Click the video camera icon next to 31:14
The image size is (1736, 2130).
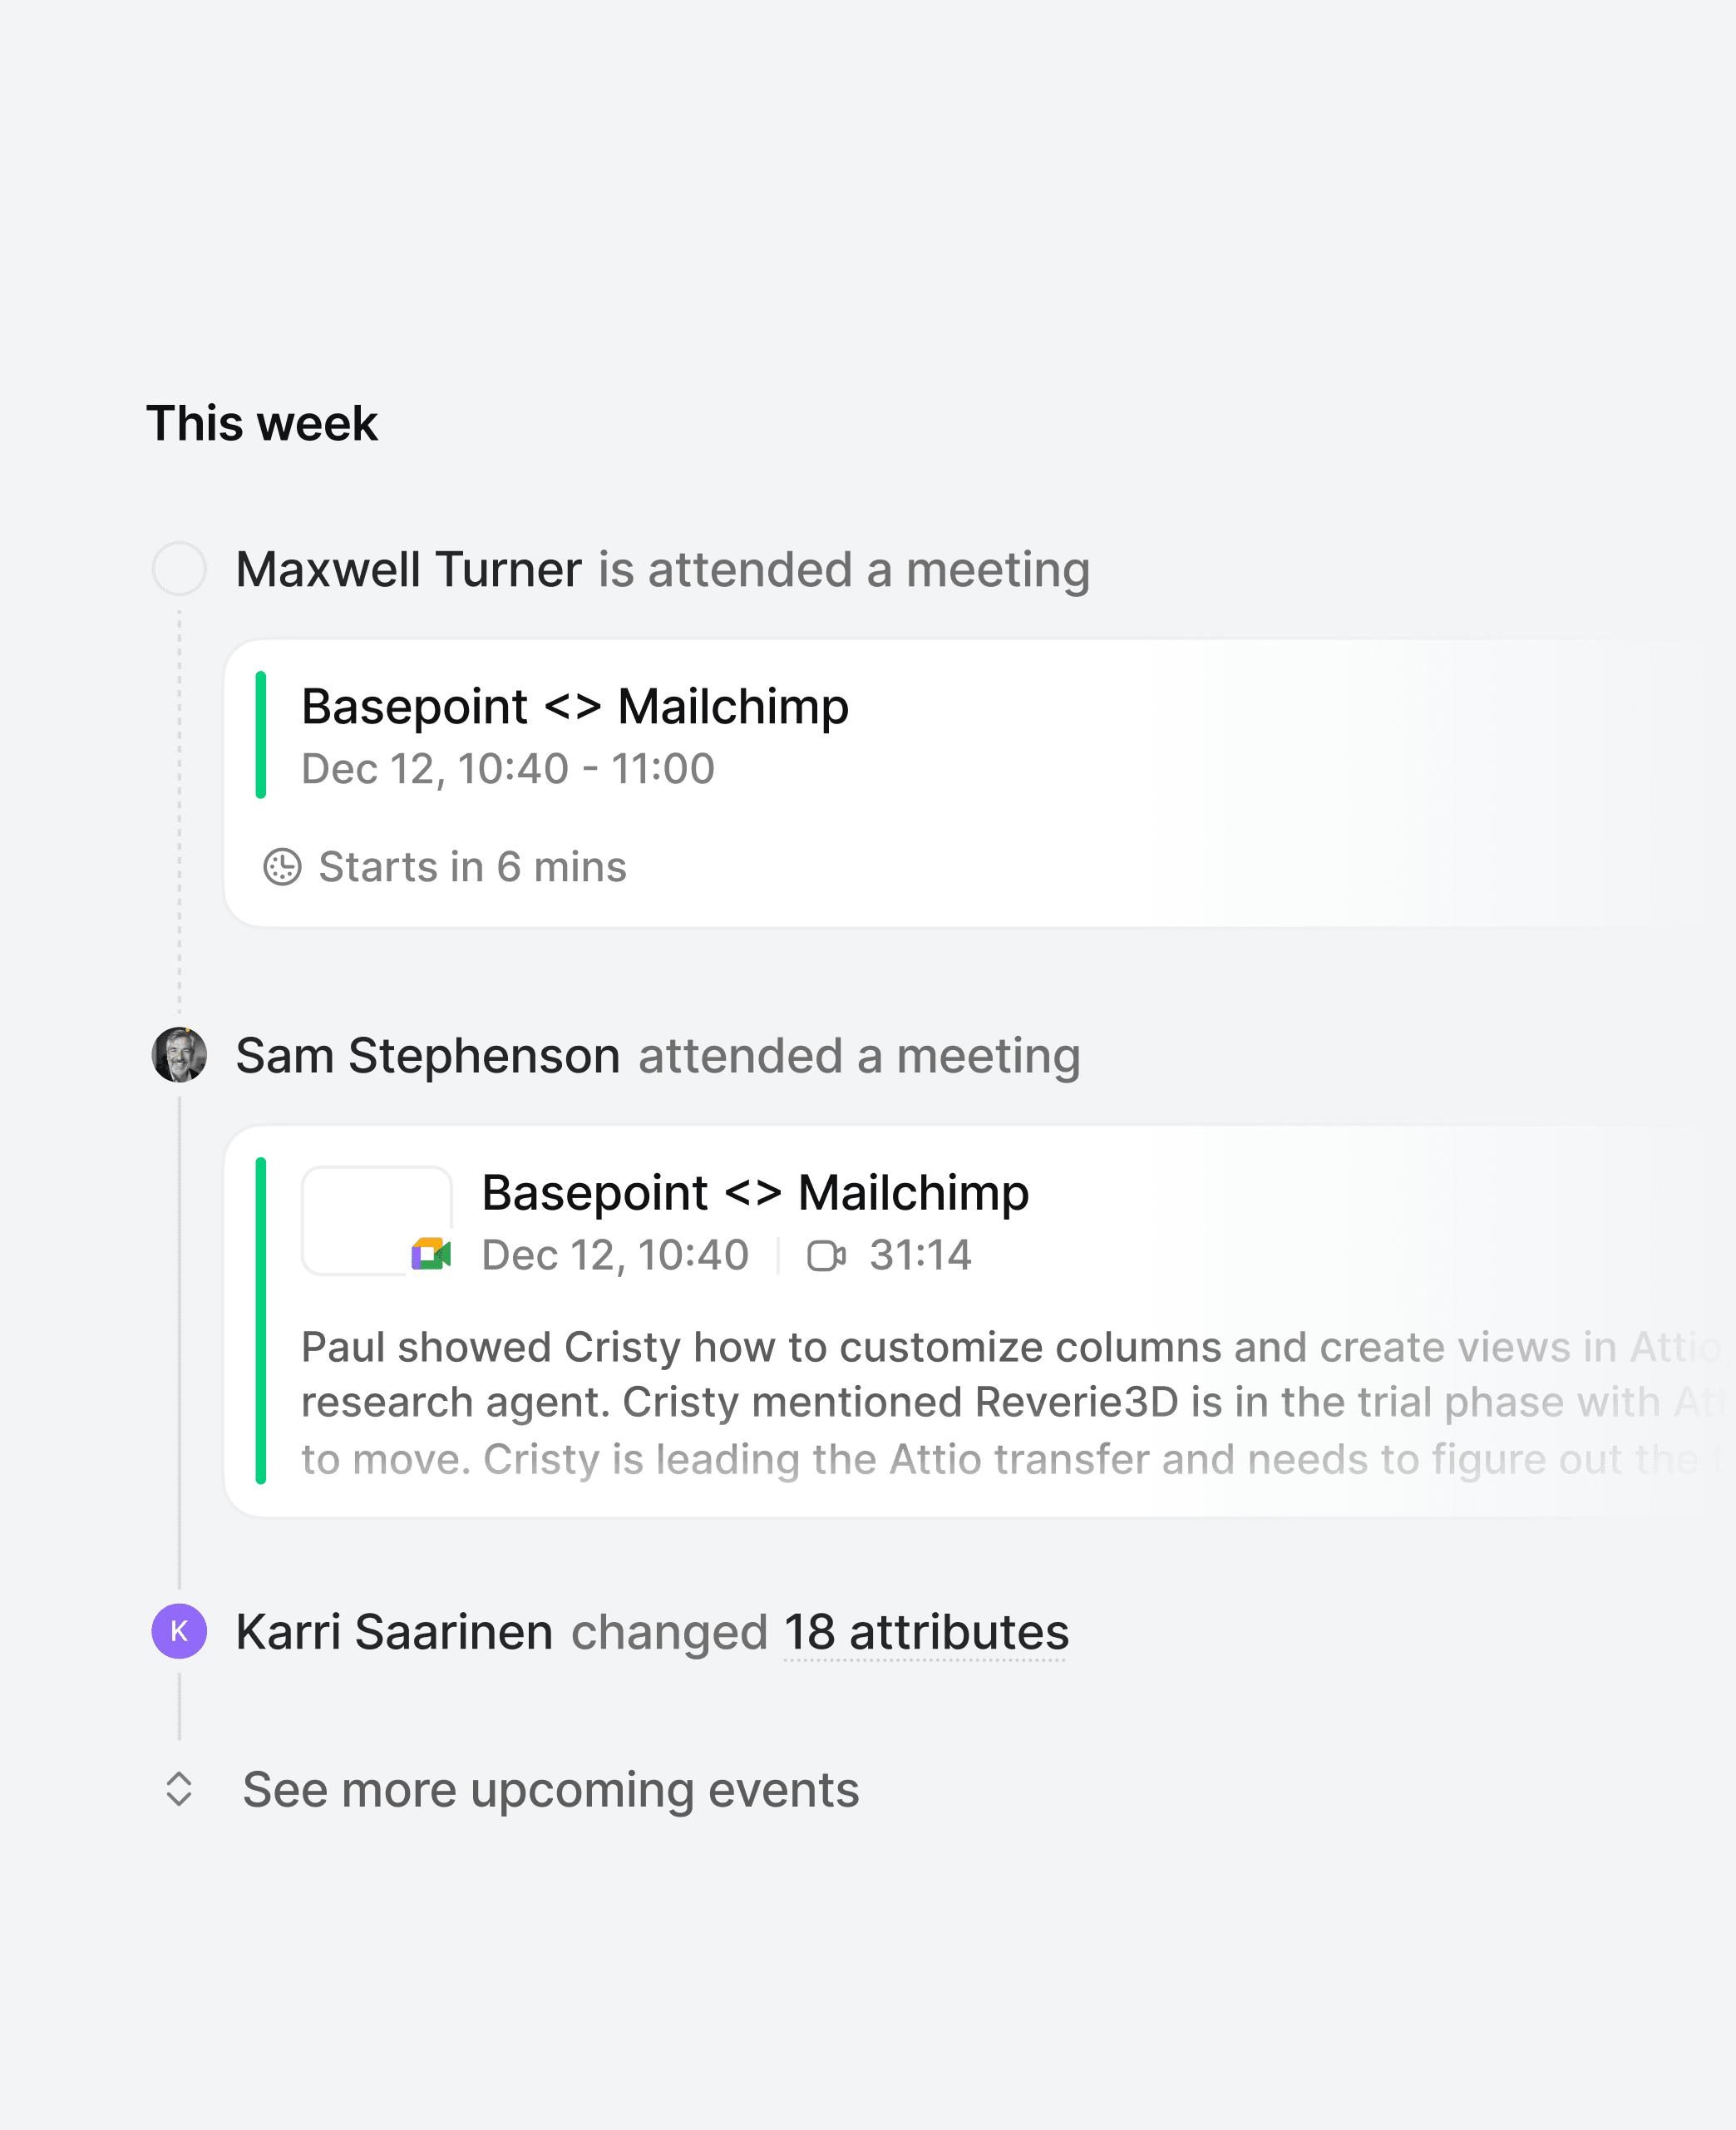[x=826, y=1255]
